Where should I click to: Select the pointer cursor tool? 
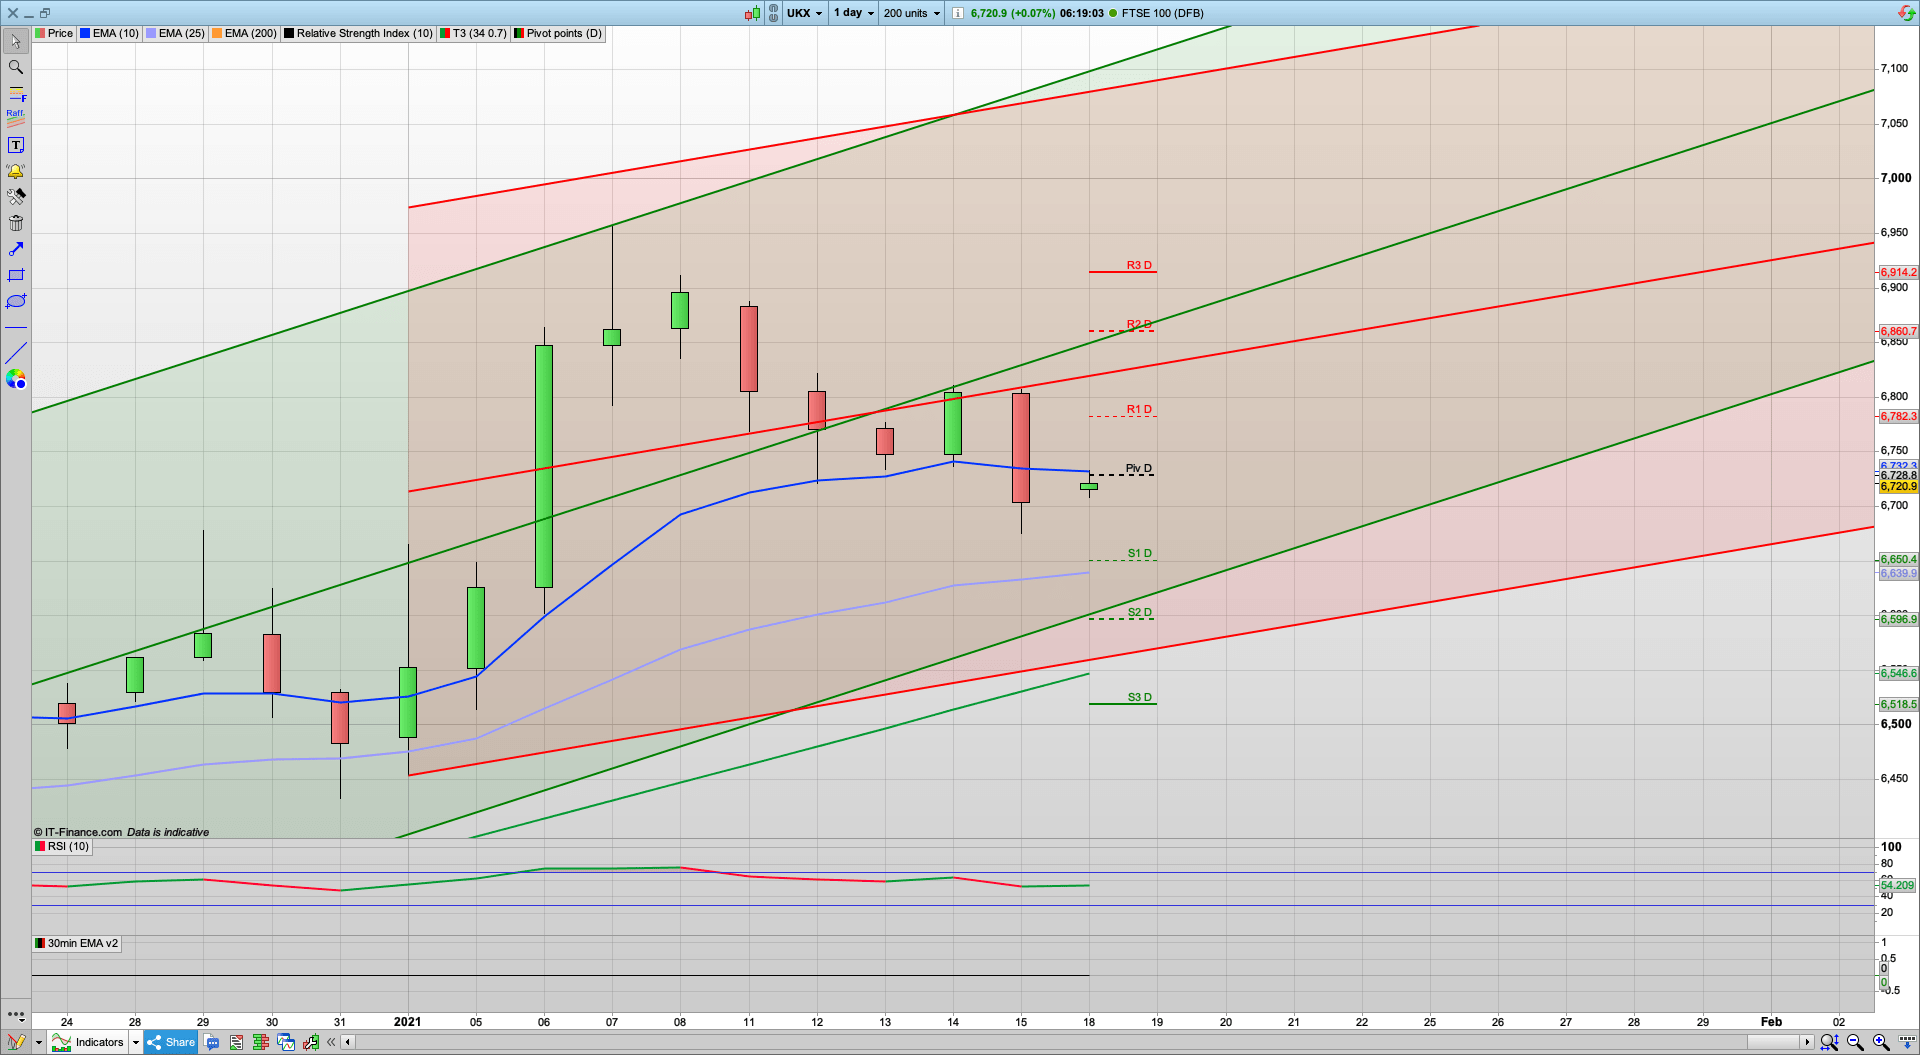15,41
